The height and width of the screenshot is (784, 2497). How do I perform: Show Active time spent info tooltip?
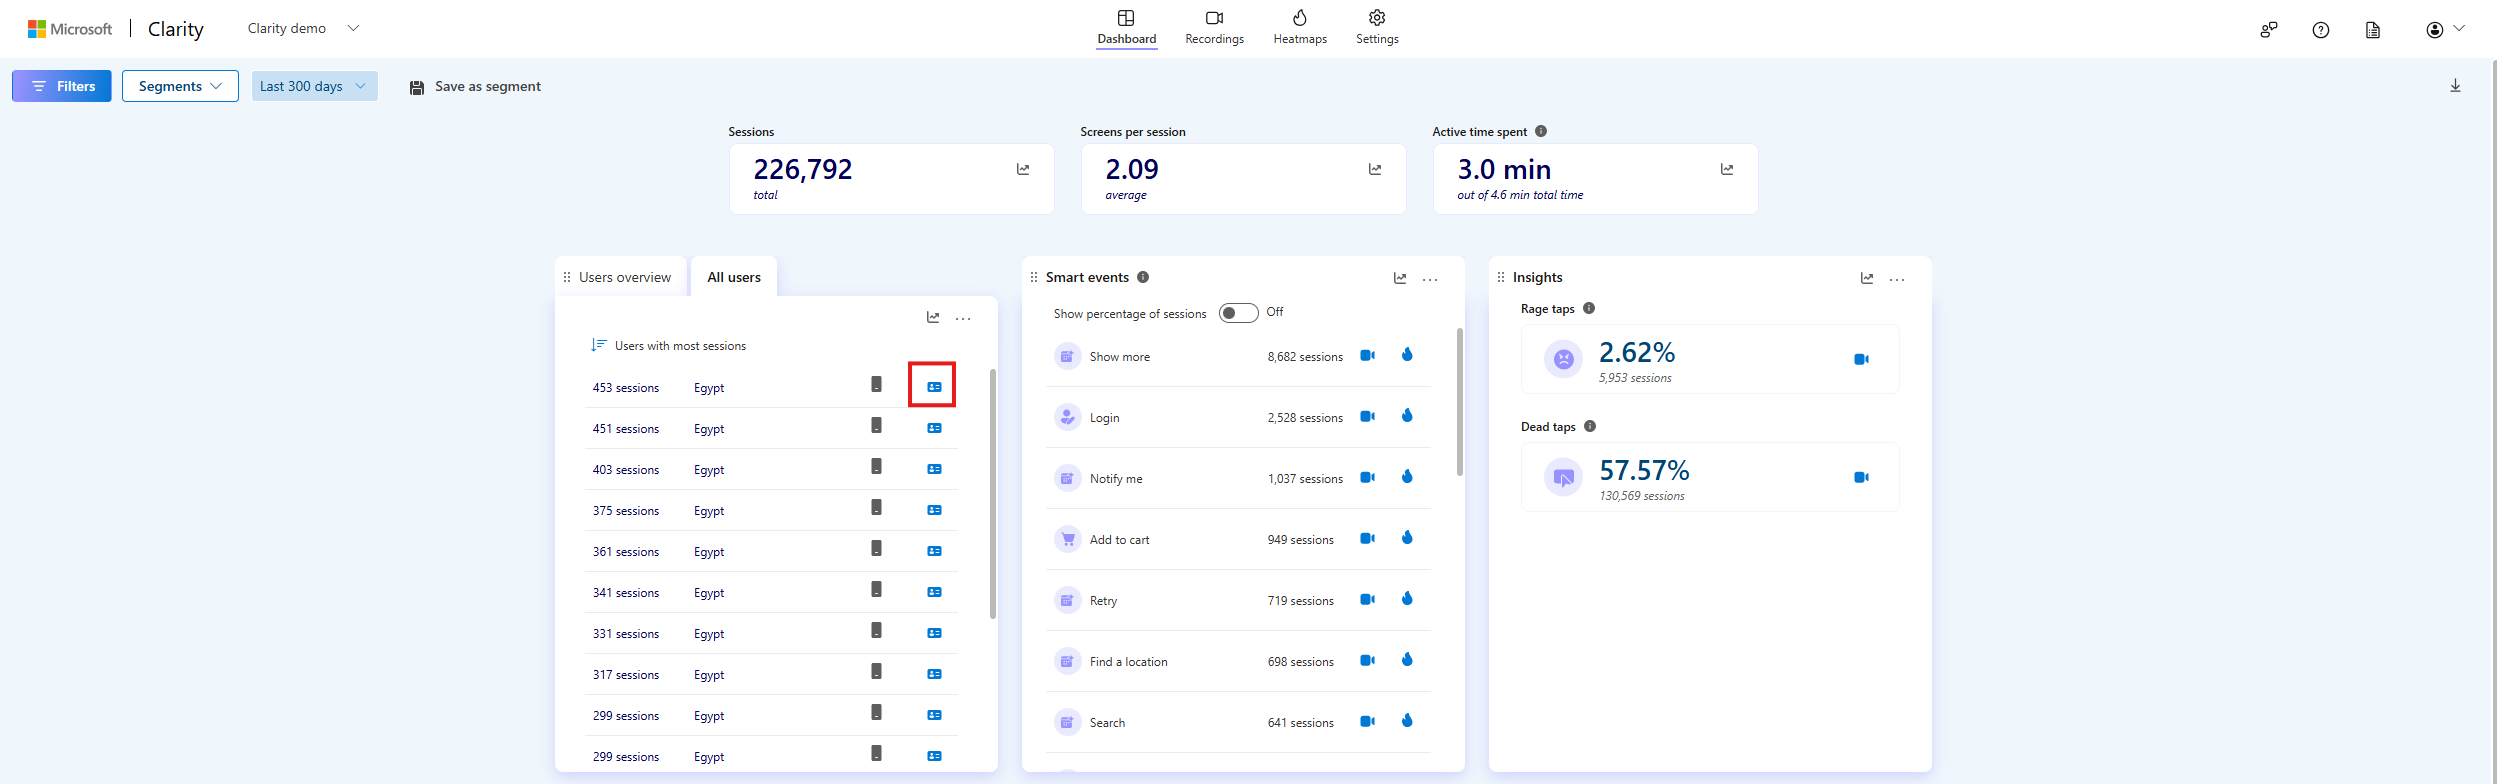click(1541, 131)
